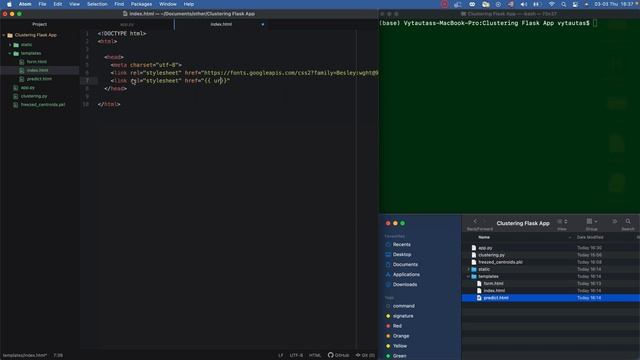Click the Git status bar item

click(x=365, y=355)
